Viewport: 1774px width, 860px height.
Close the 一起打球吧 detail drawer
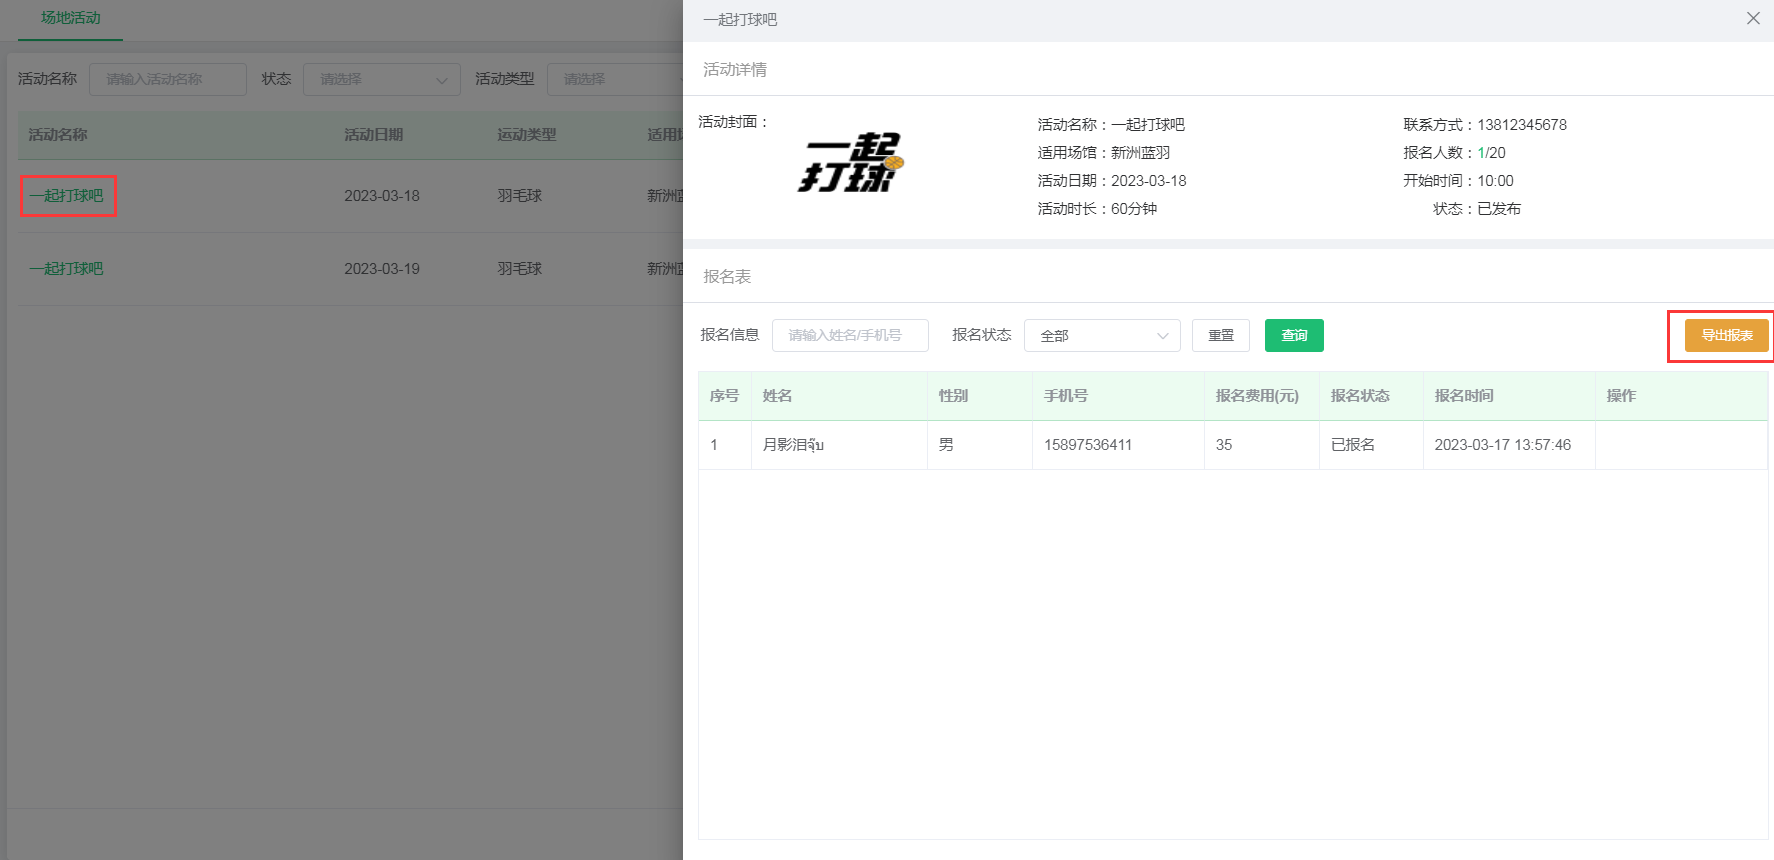1752,19
